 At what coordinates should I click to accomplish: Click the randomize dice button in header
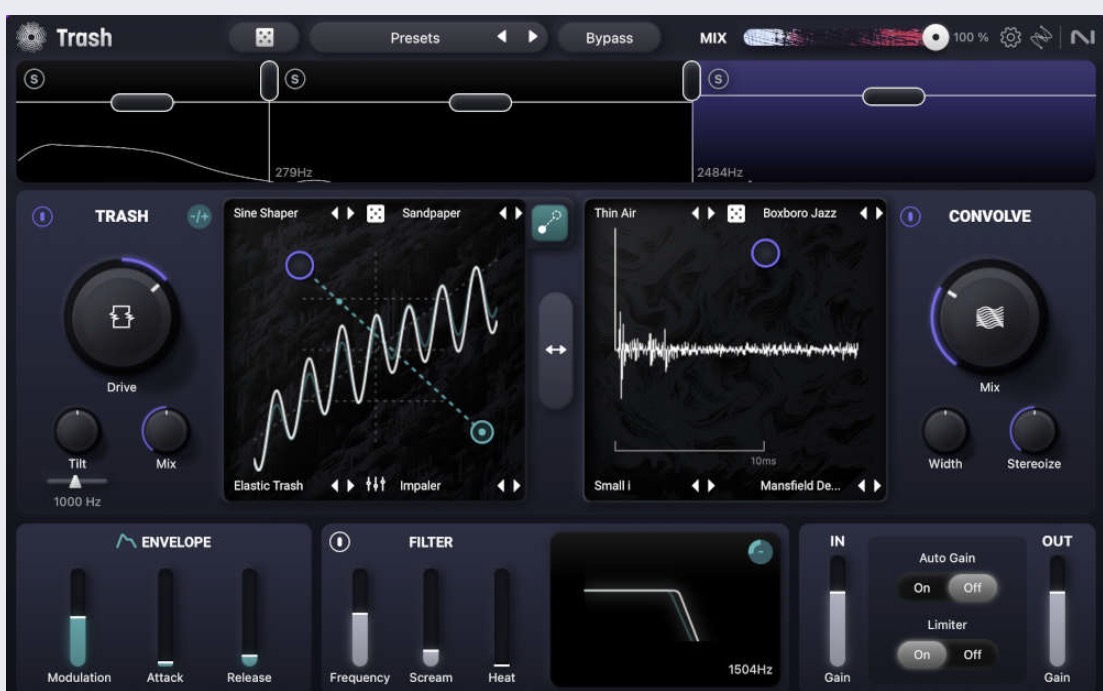click(264, 37)
